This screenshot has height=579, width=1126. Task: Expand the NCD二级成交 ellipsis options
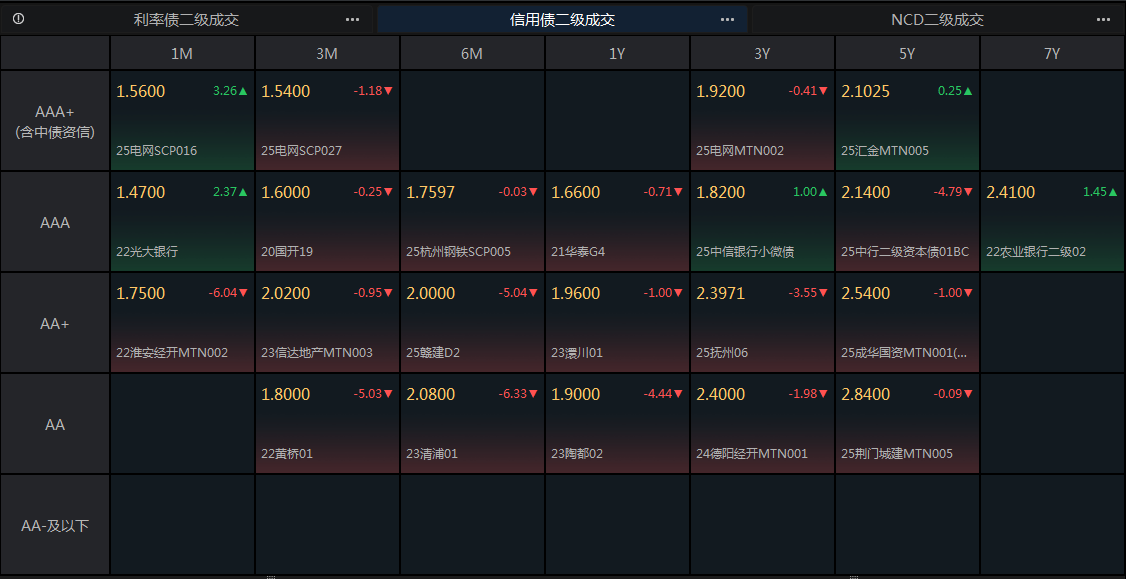tap(1103, 19)
